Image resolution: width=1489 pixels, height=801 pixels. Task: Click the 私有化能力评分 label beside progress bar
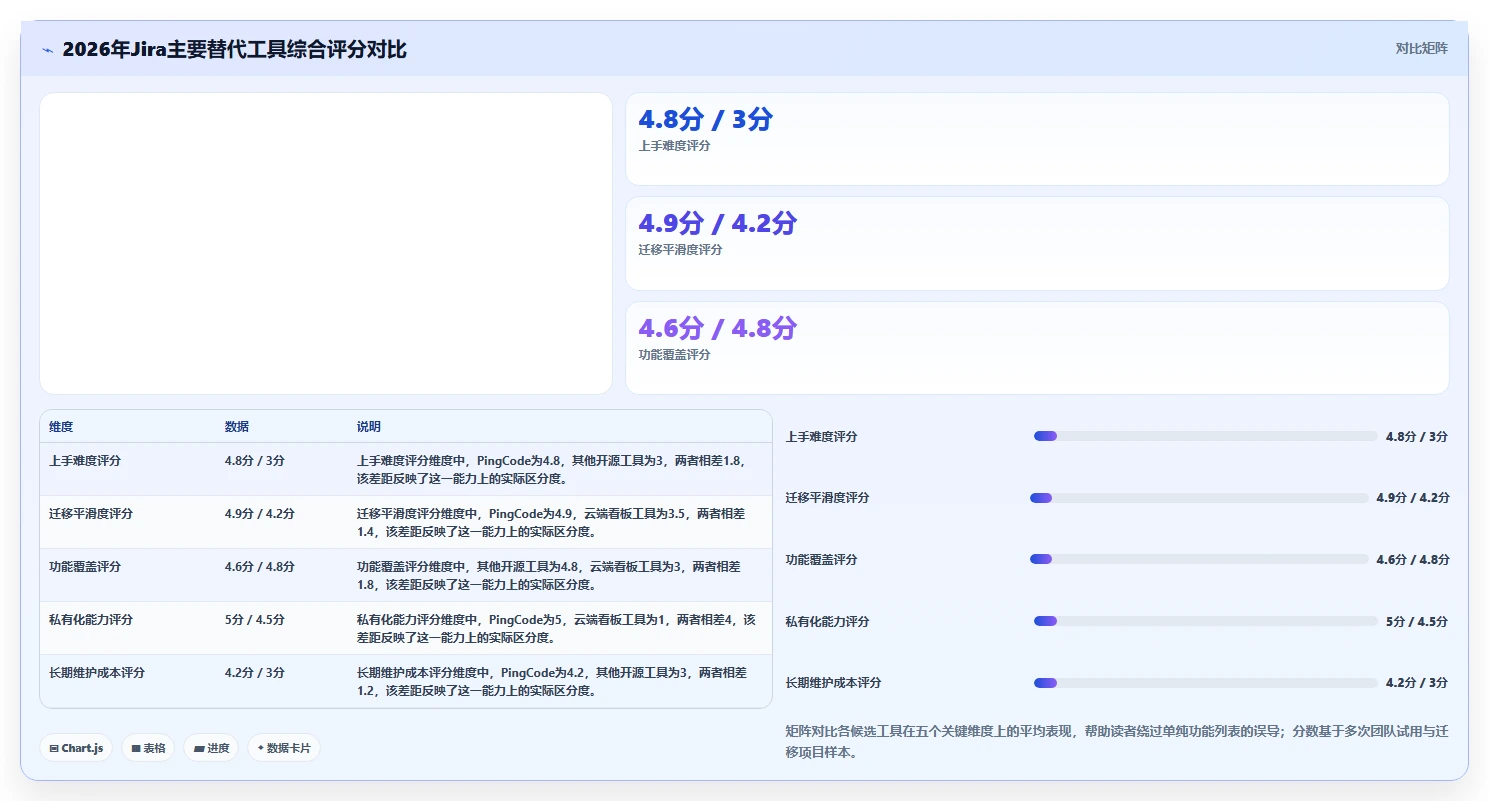click(x=828, y=622)
